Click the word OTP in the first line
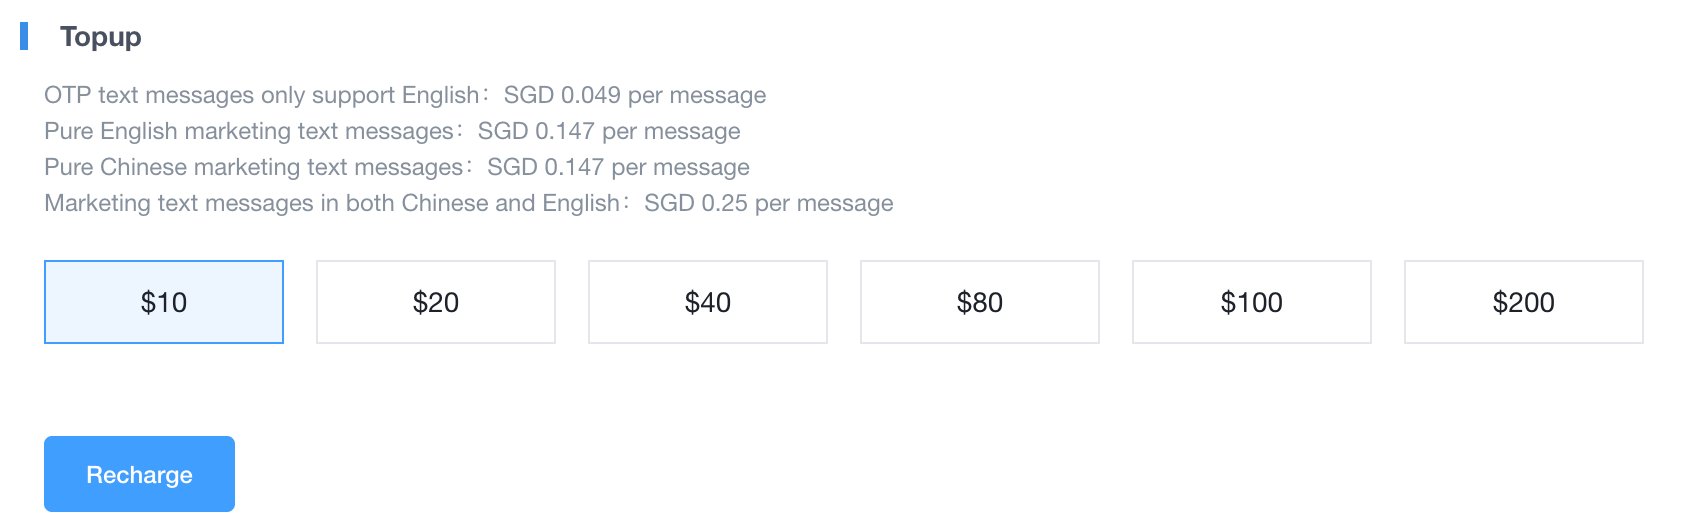The width and height of the screenshot is (1686, 532). pos(67,95)
